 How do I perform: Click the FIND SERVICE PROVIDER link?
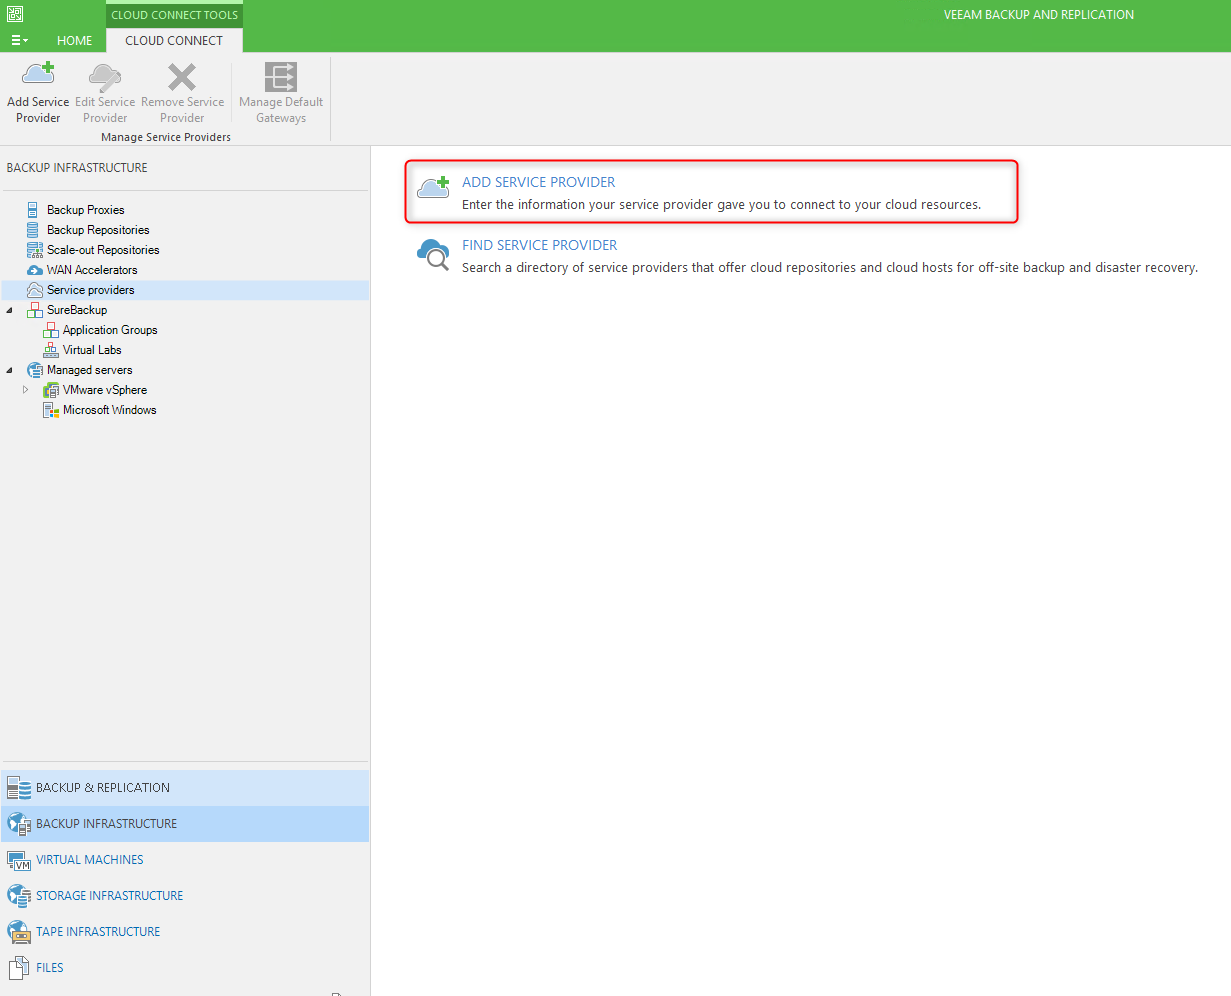tap(540, 245)
